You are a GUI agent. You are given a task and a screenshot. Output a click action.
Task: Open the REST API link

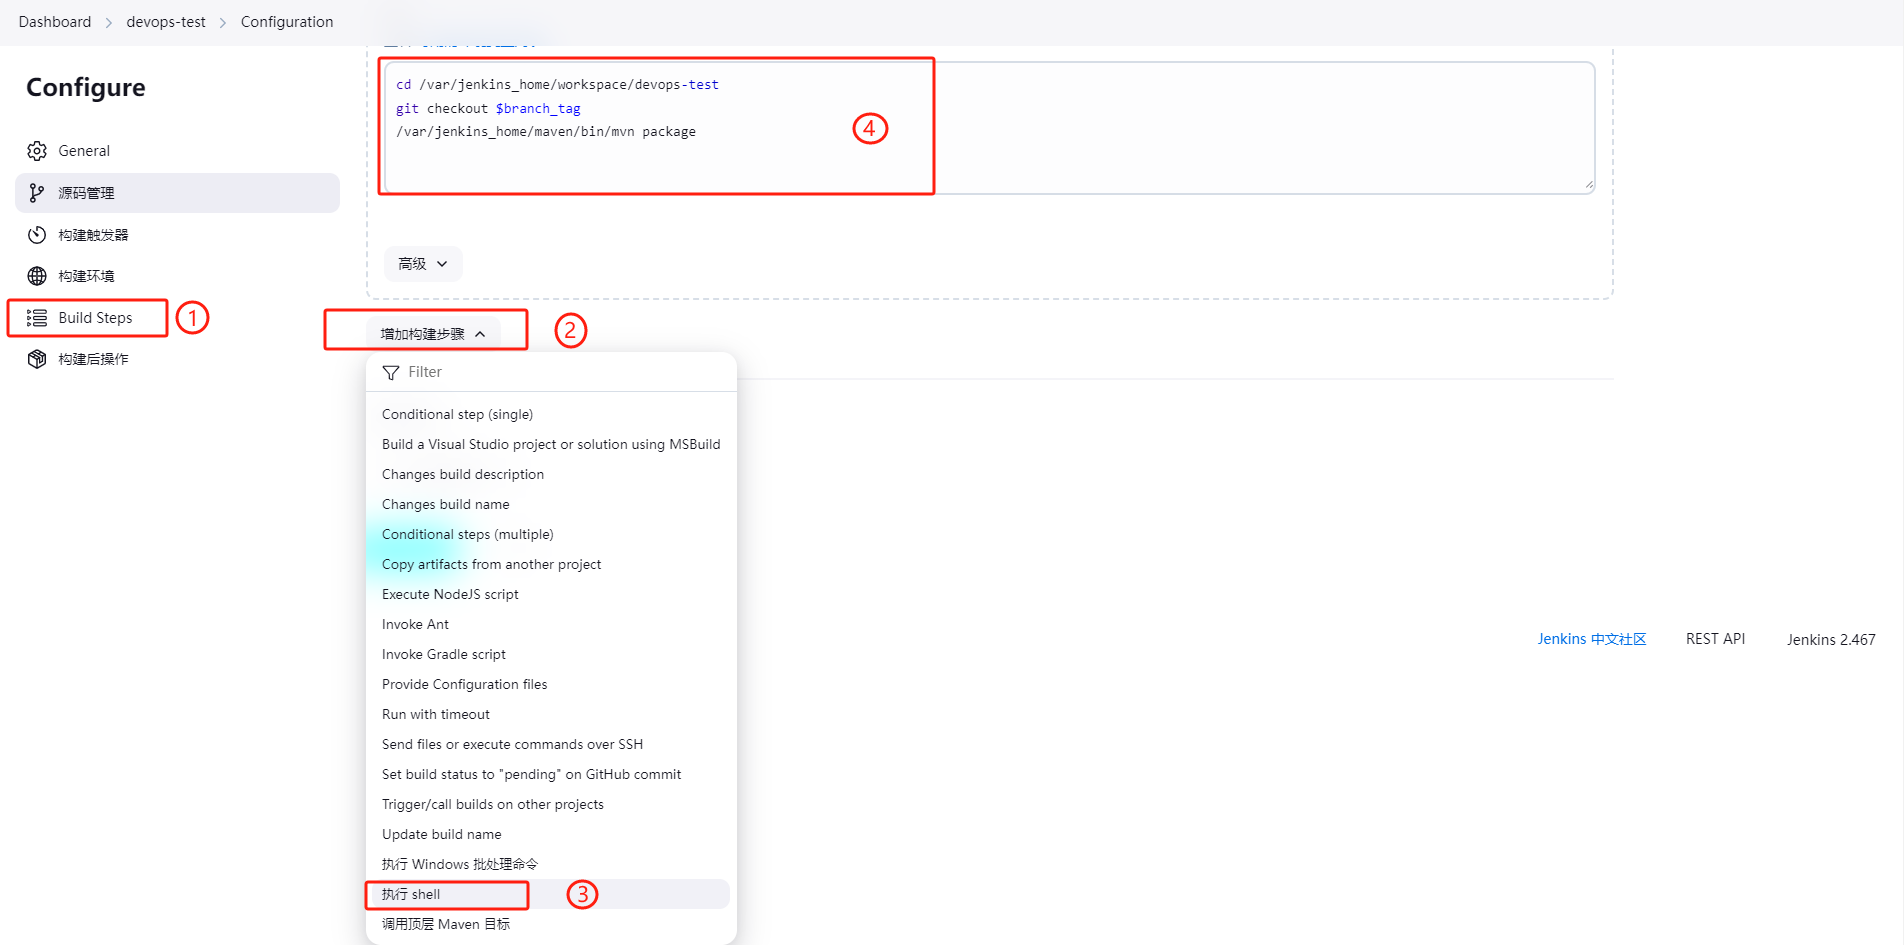[1716, 639]
